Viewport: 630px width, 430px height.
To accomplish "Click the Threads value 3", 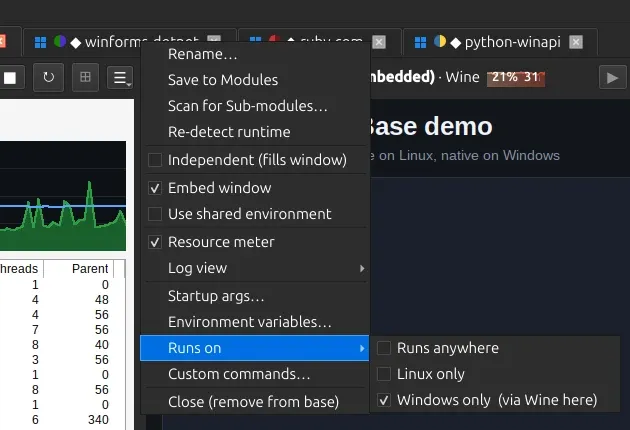I will click(x=35, y=360).
